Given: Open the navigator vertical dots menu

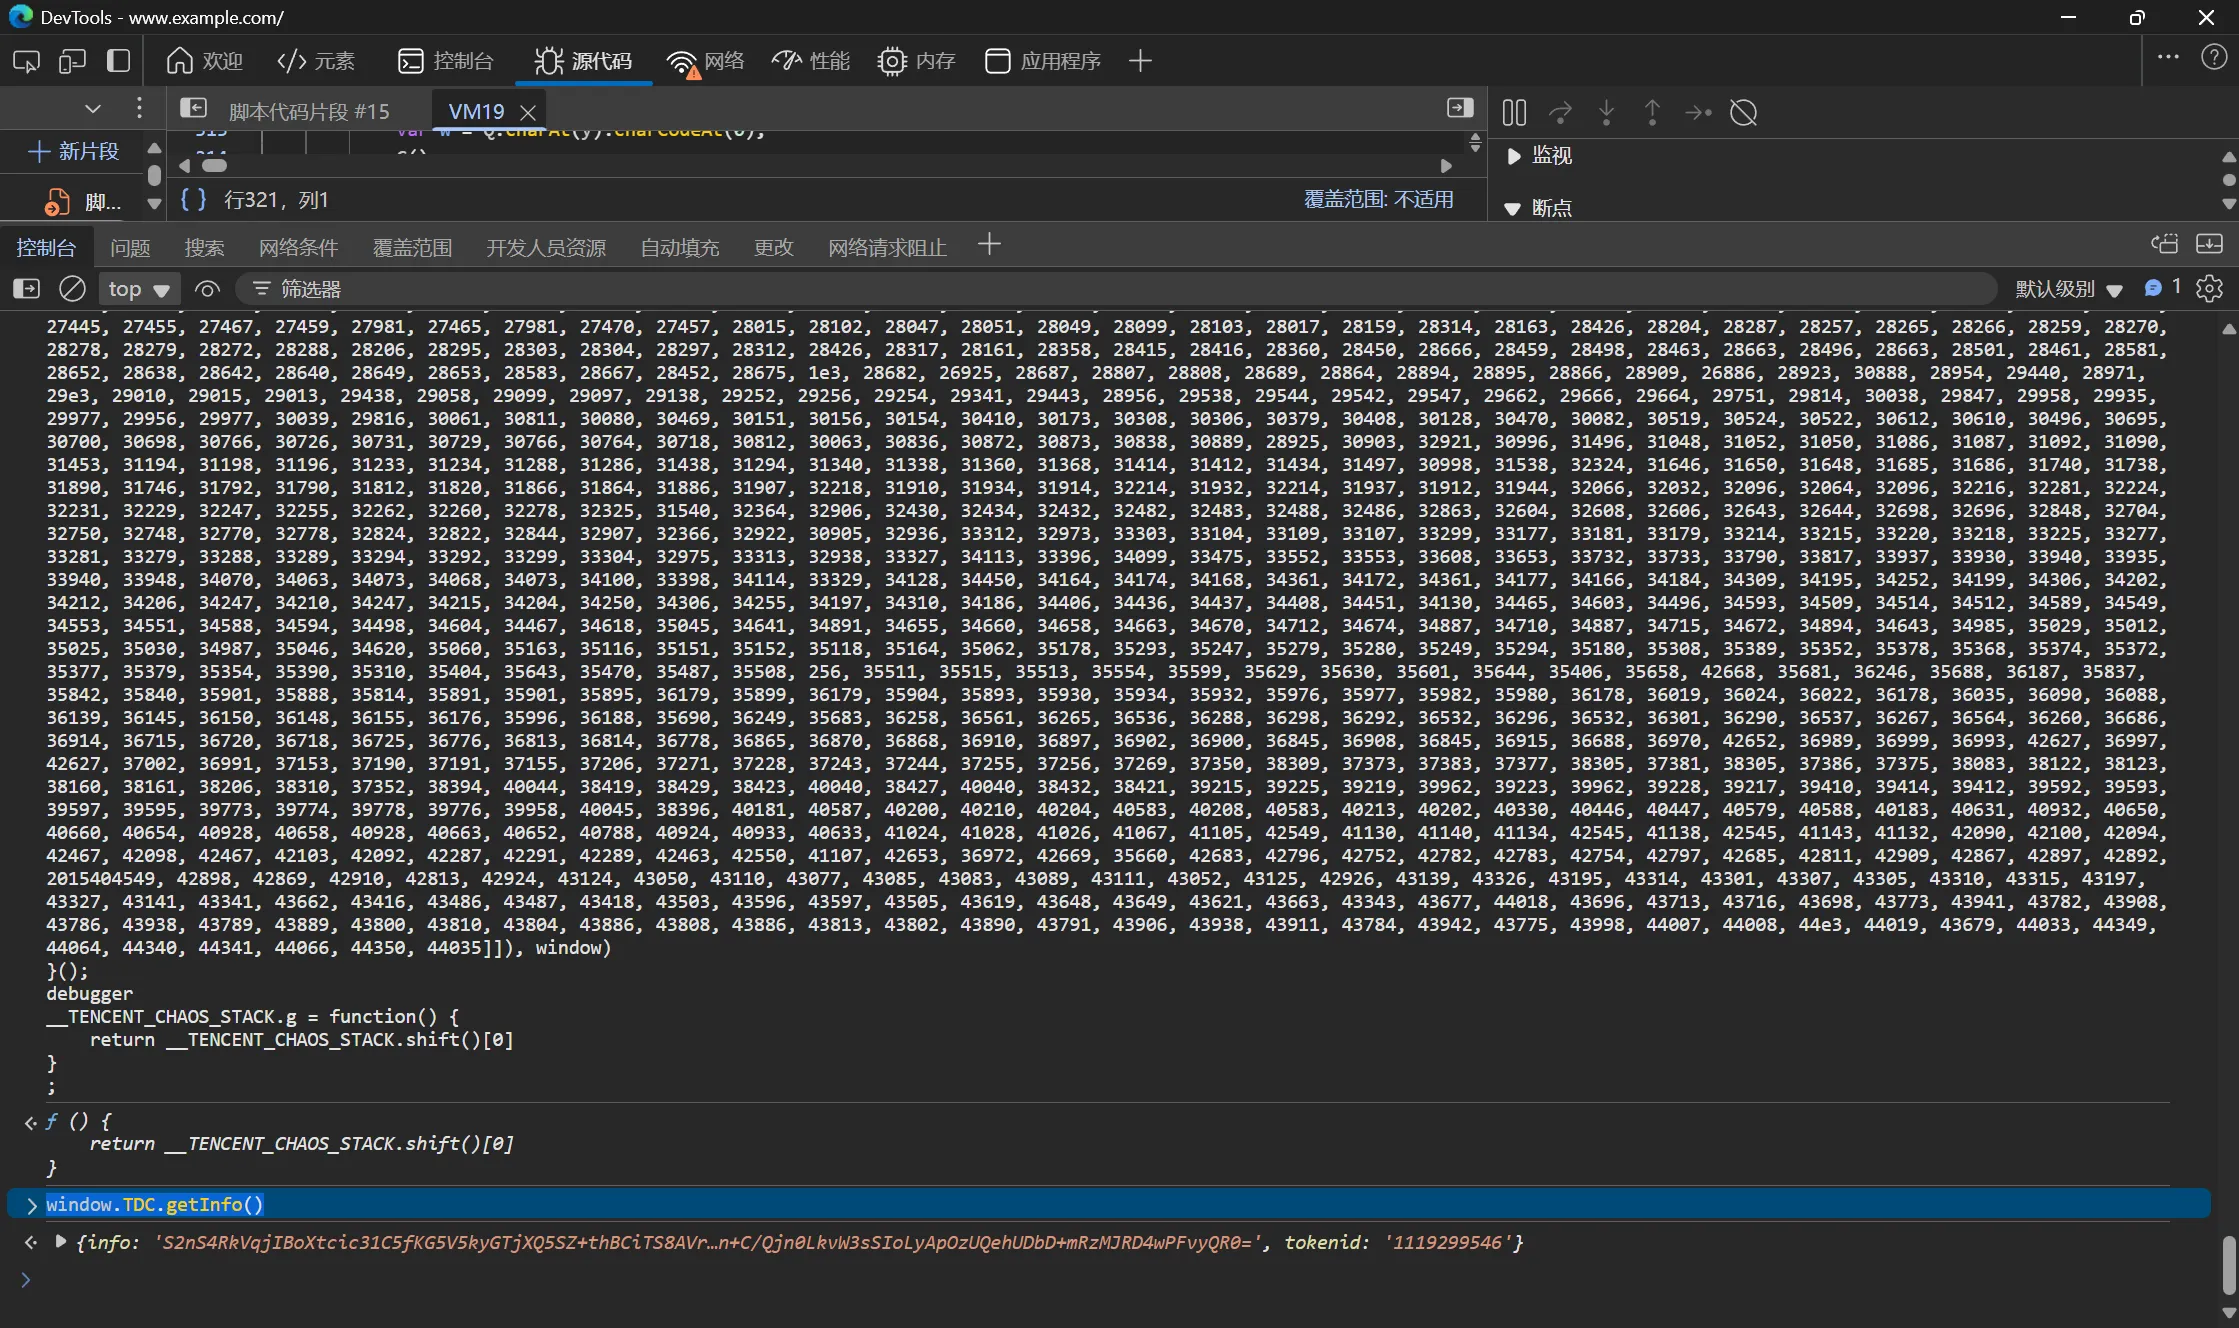Looking at the screenshot, I should tap(139, 108).
